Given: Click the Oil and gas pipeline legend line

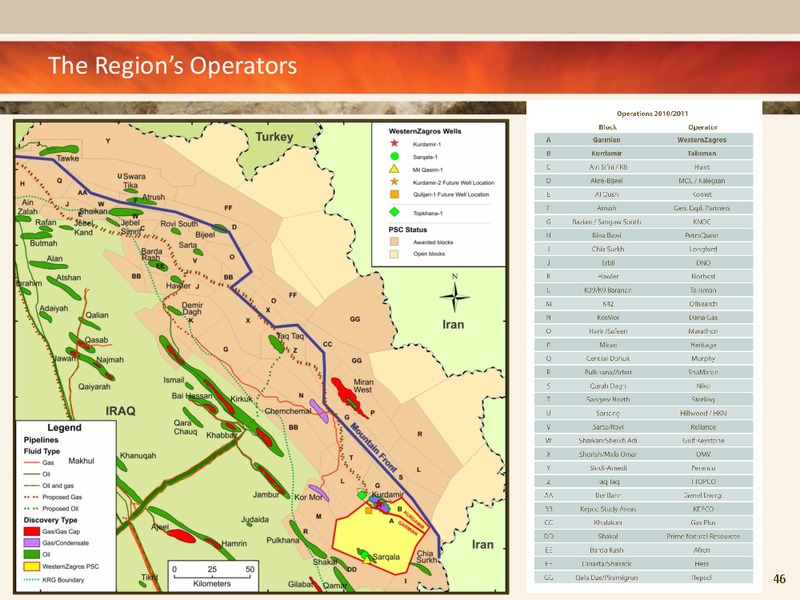Looking at the screenshot, I should click(x=31, y=485).
